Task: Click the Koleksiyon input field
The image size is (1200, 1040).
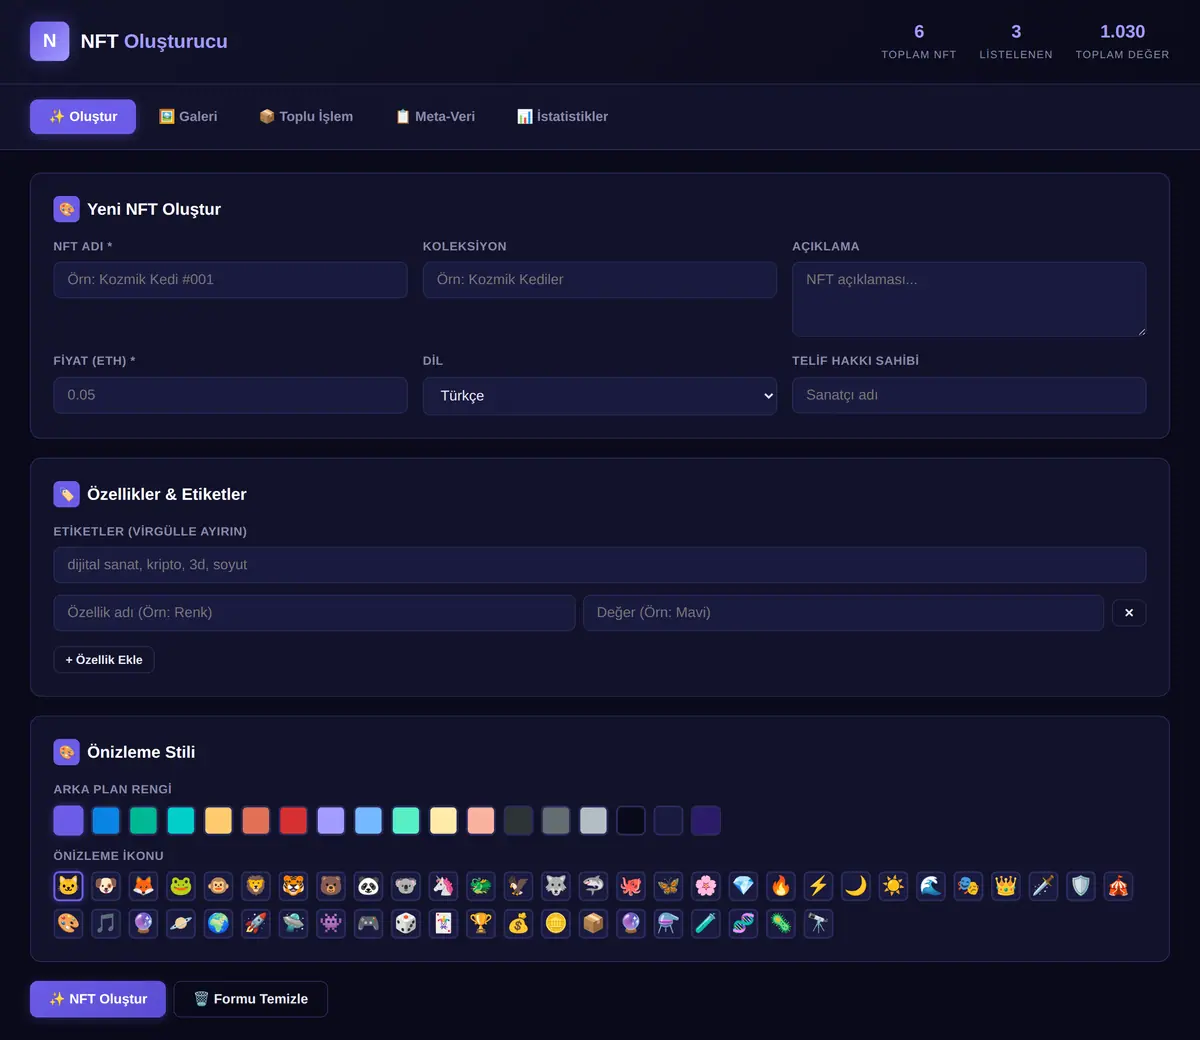Action: click(x=600, y=280)
